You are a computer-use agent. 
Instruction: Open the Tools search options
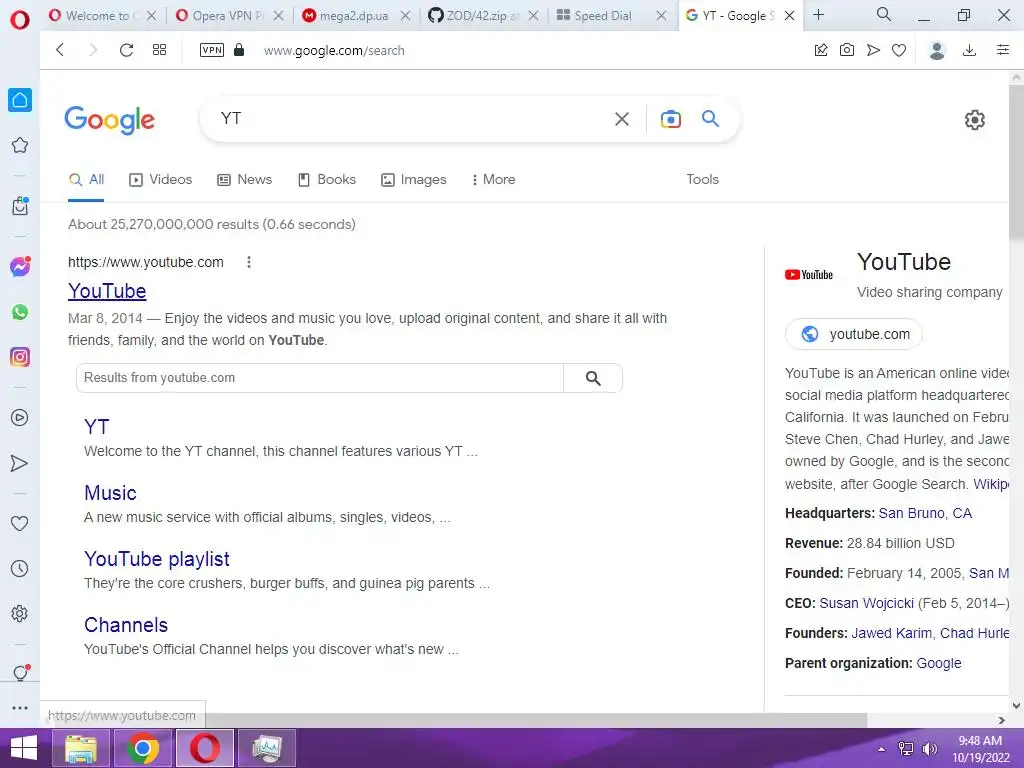click(702, 179)
